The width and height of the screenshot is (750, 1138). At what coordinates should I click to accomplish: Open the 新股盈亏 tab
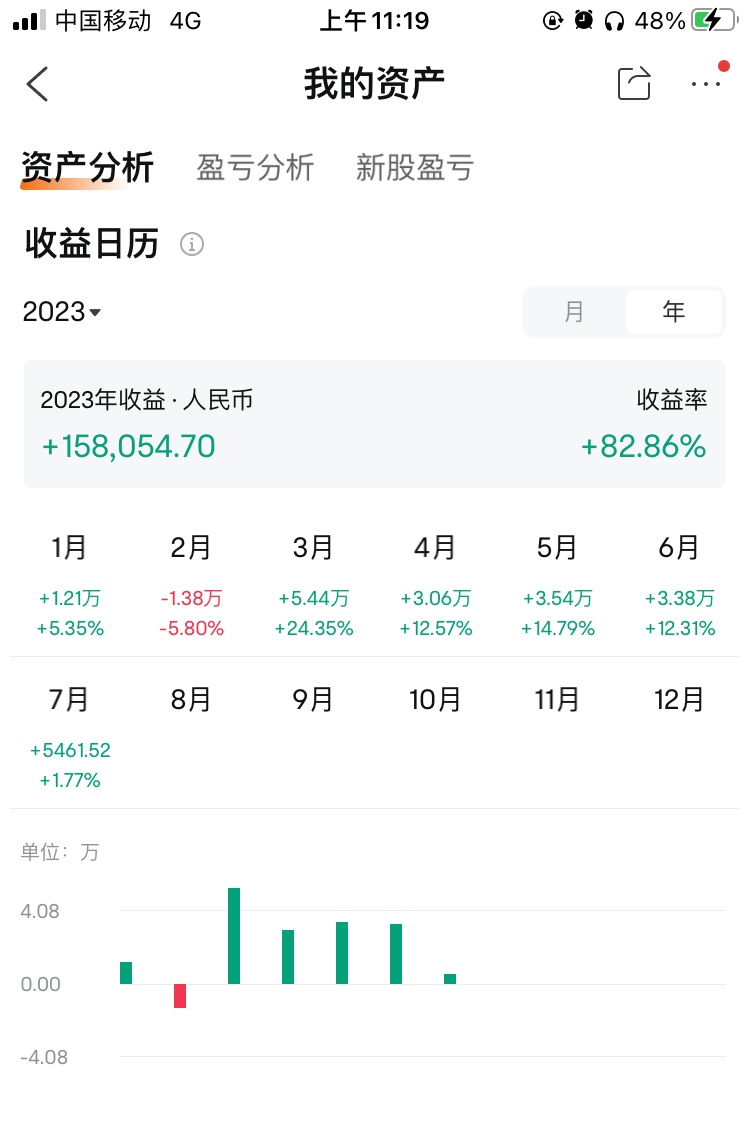(414, 167)
